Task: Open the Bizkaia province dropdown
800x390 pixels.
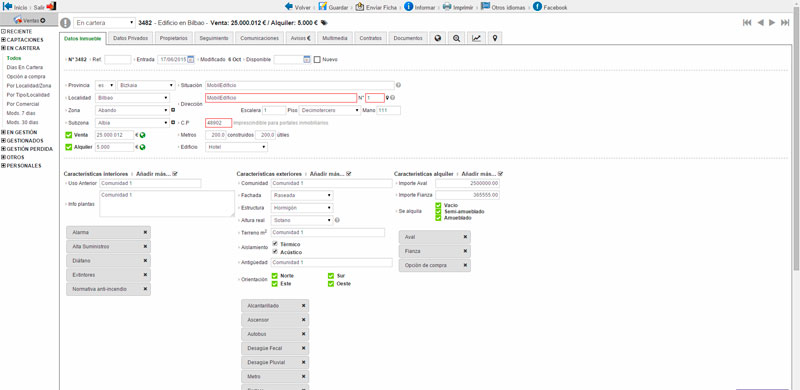Action: [146, 85]
